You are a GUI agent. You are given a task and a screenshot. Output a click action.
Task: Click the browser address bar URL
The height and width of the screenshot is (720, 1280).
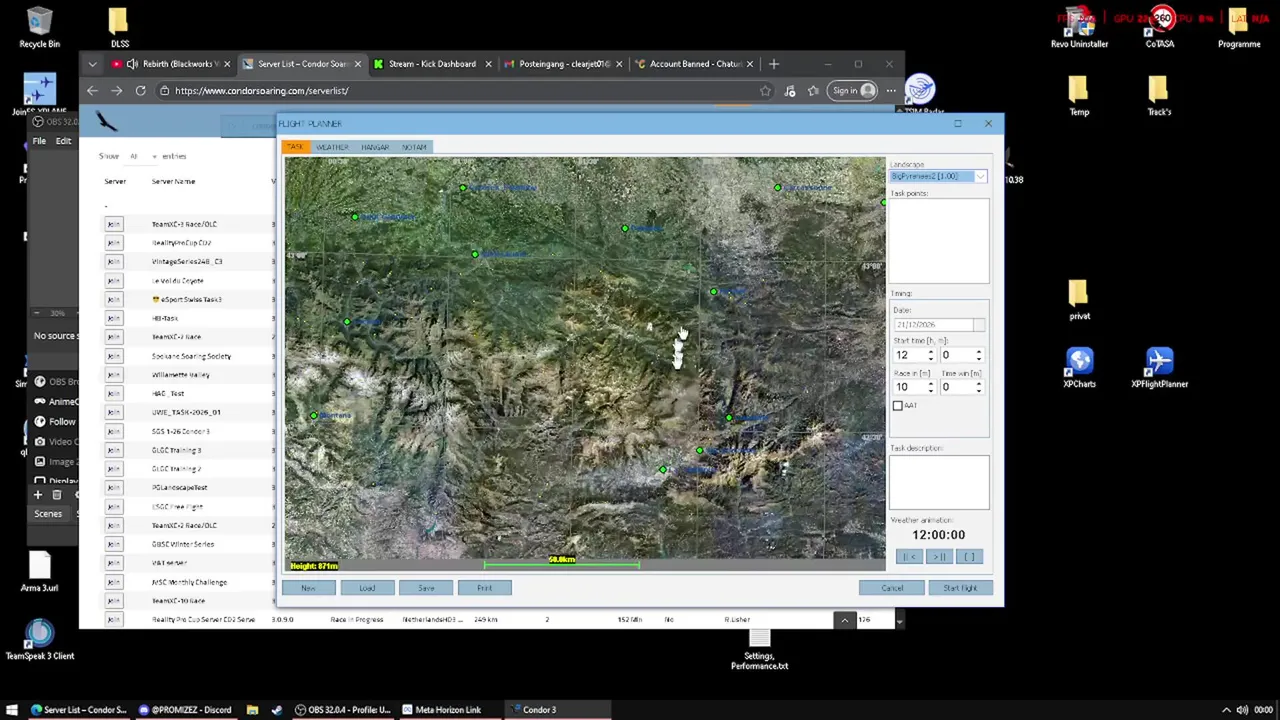pyautogui.click(x=262, y=91)
